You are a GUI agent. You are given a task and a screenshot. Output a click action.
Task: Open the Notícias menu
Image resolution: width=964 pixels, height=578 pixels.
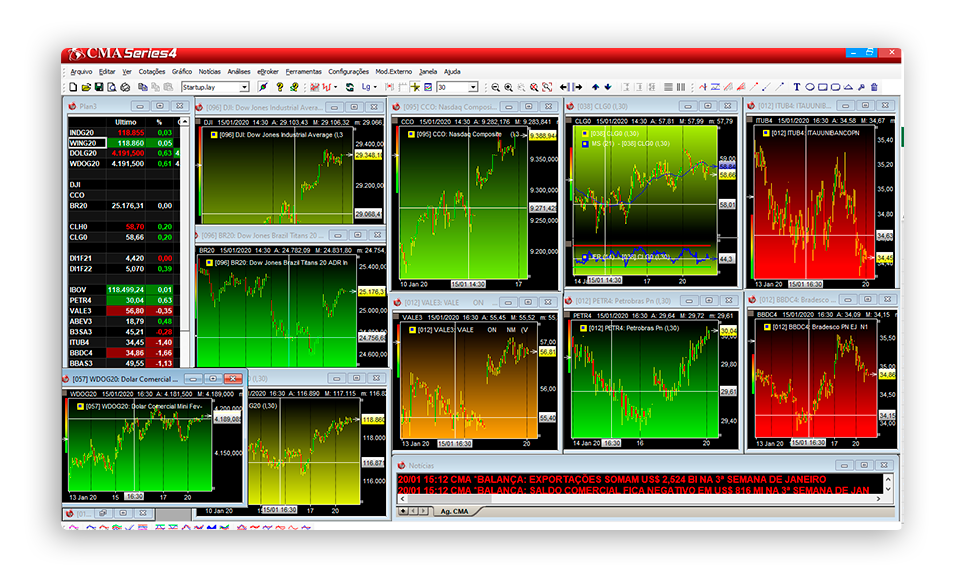point(210,72)
